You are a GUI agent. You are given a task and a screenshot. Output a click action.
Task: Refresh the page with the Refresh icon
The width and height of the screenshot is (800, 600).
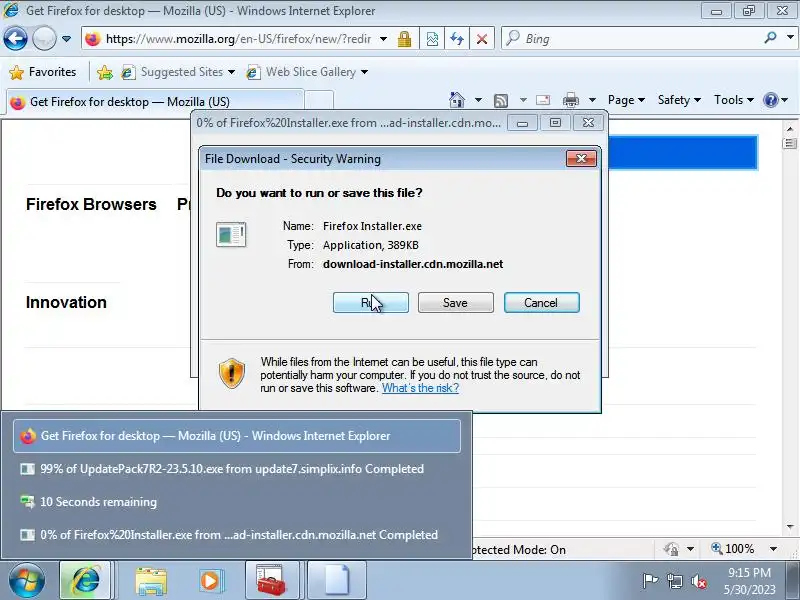pyautogui.click(x=457, y=39)
